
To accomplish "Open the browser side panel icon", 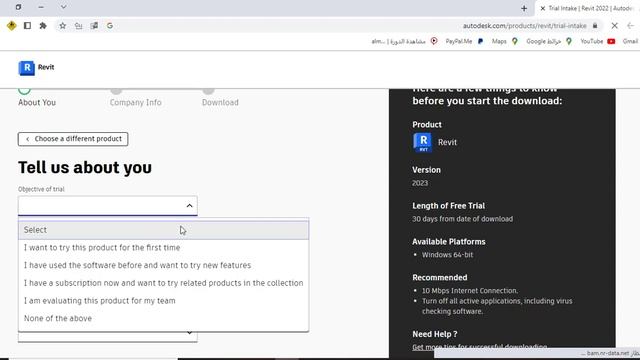I will [x=27, y=26].
